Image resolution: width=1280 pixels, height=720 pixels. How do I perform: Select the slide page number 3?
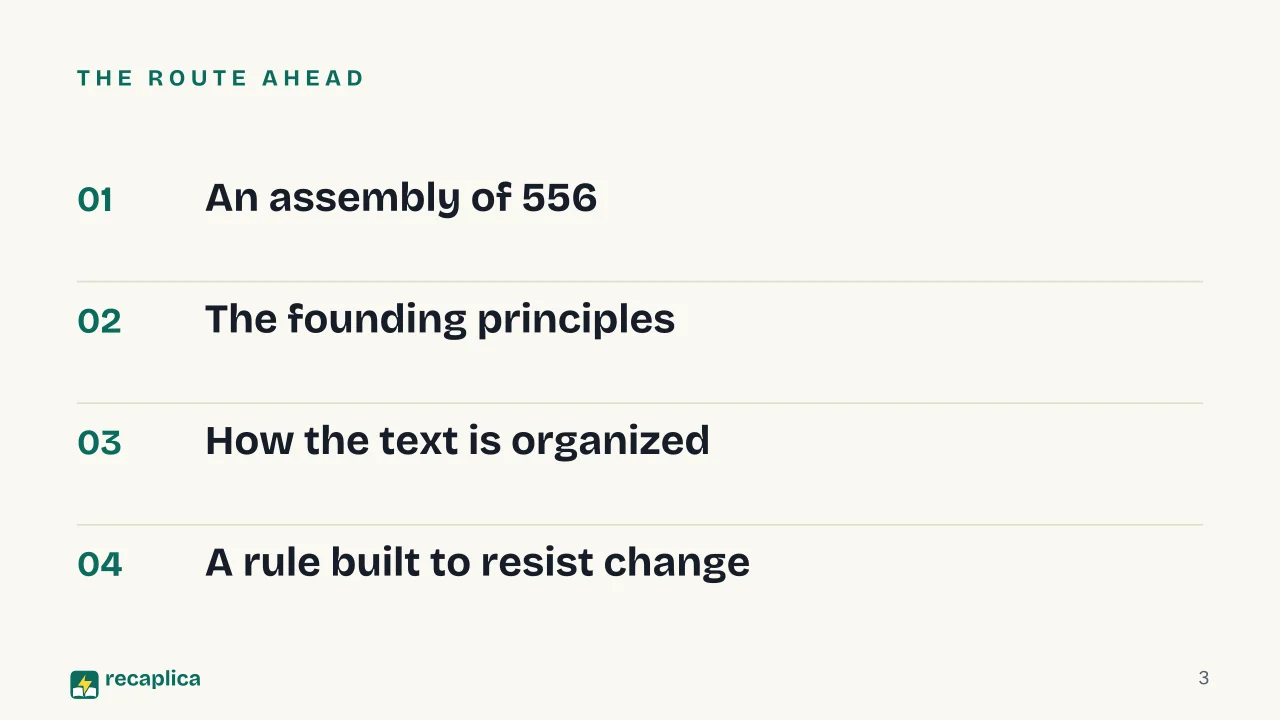(1203, 678)
